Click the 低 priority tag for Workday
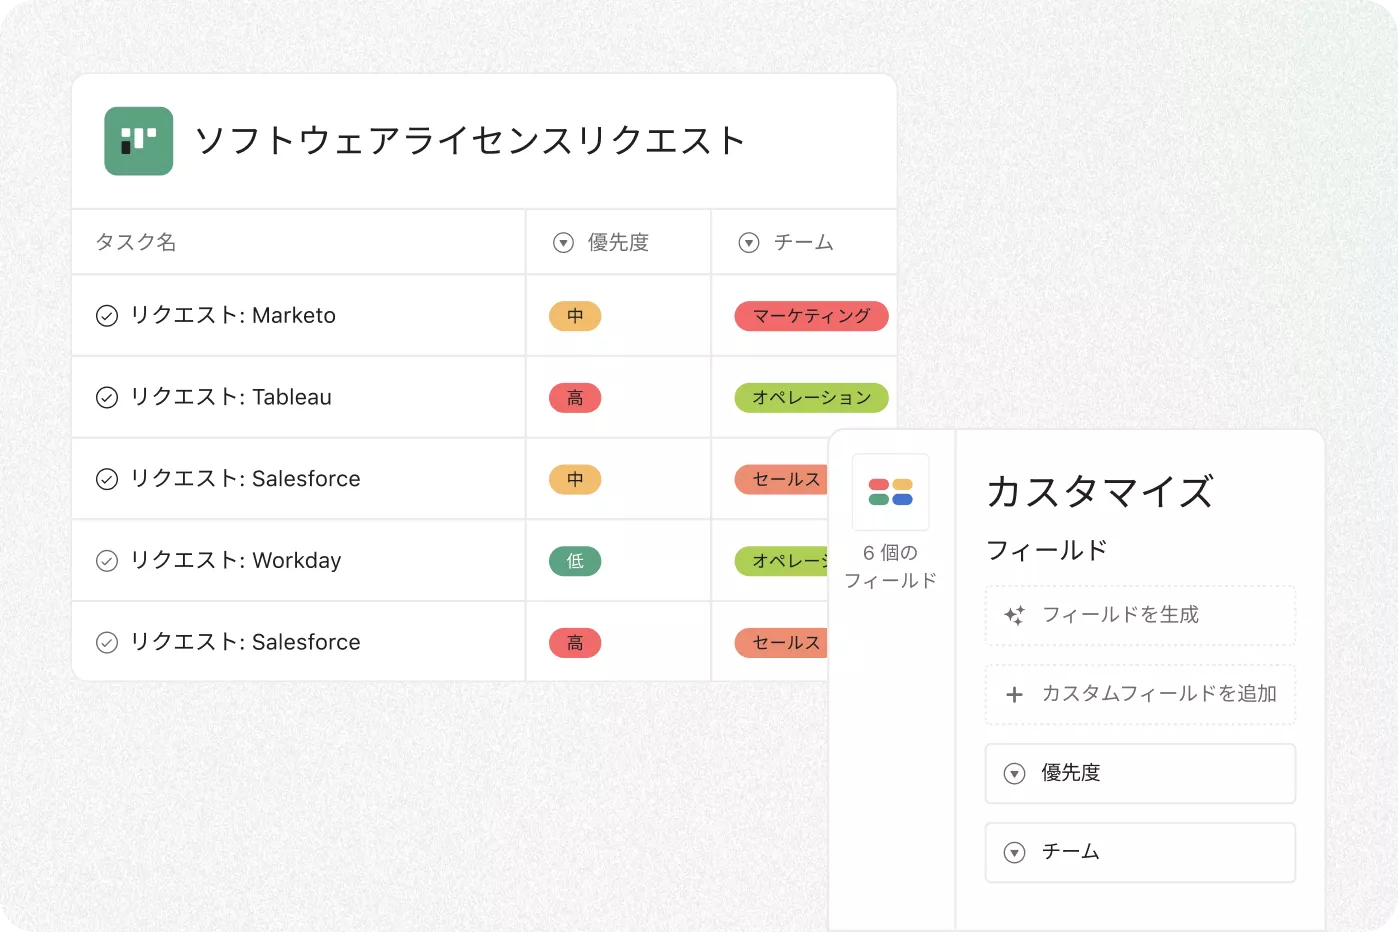1398x932 pixels. (575, 561)
